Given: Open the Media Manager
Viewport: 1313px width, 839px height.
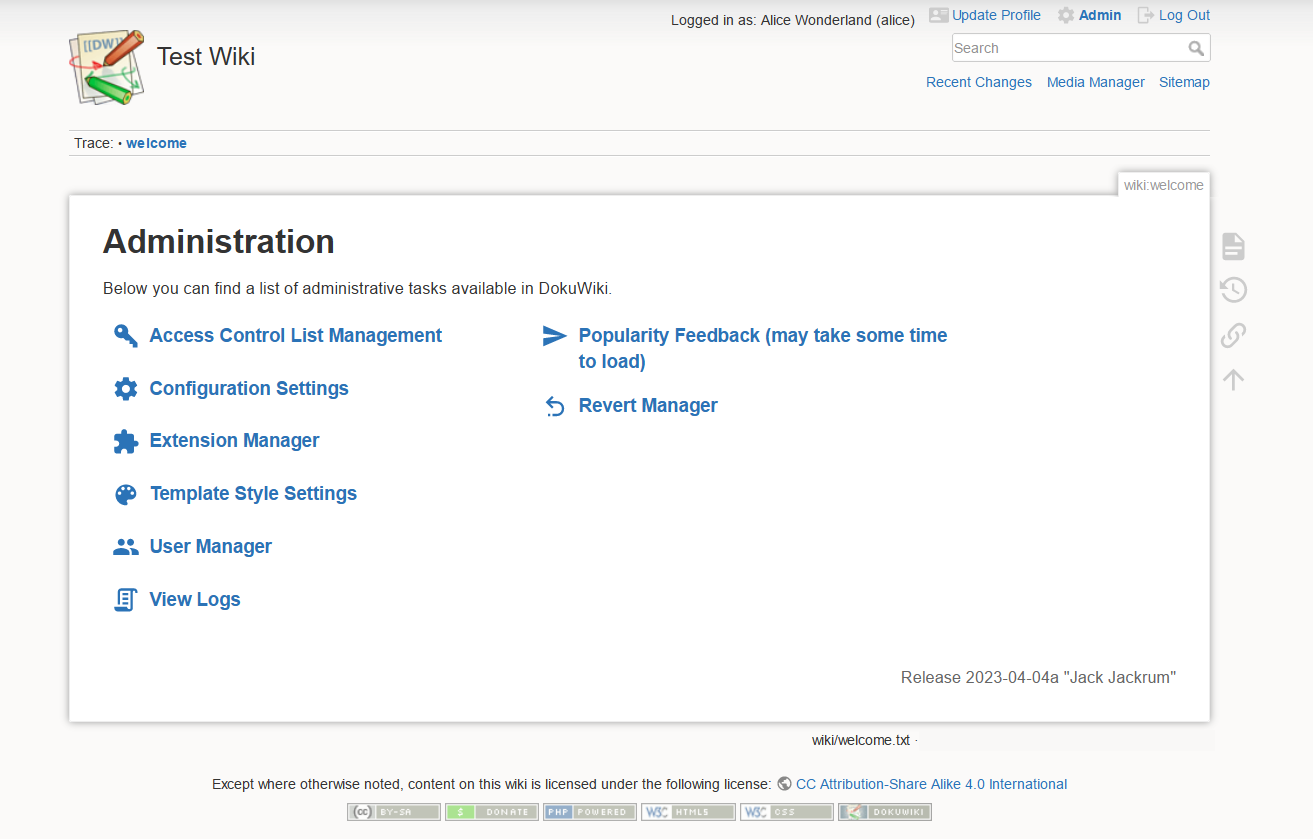Looking at the screenshot, I should [x=1096, y=83].
